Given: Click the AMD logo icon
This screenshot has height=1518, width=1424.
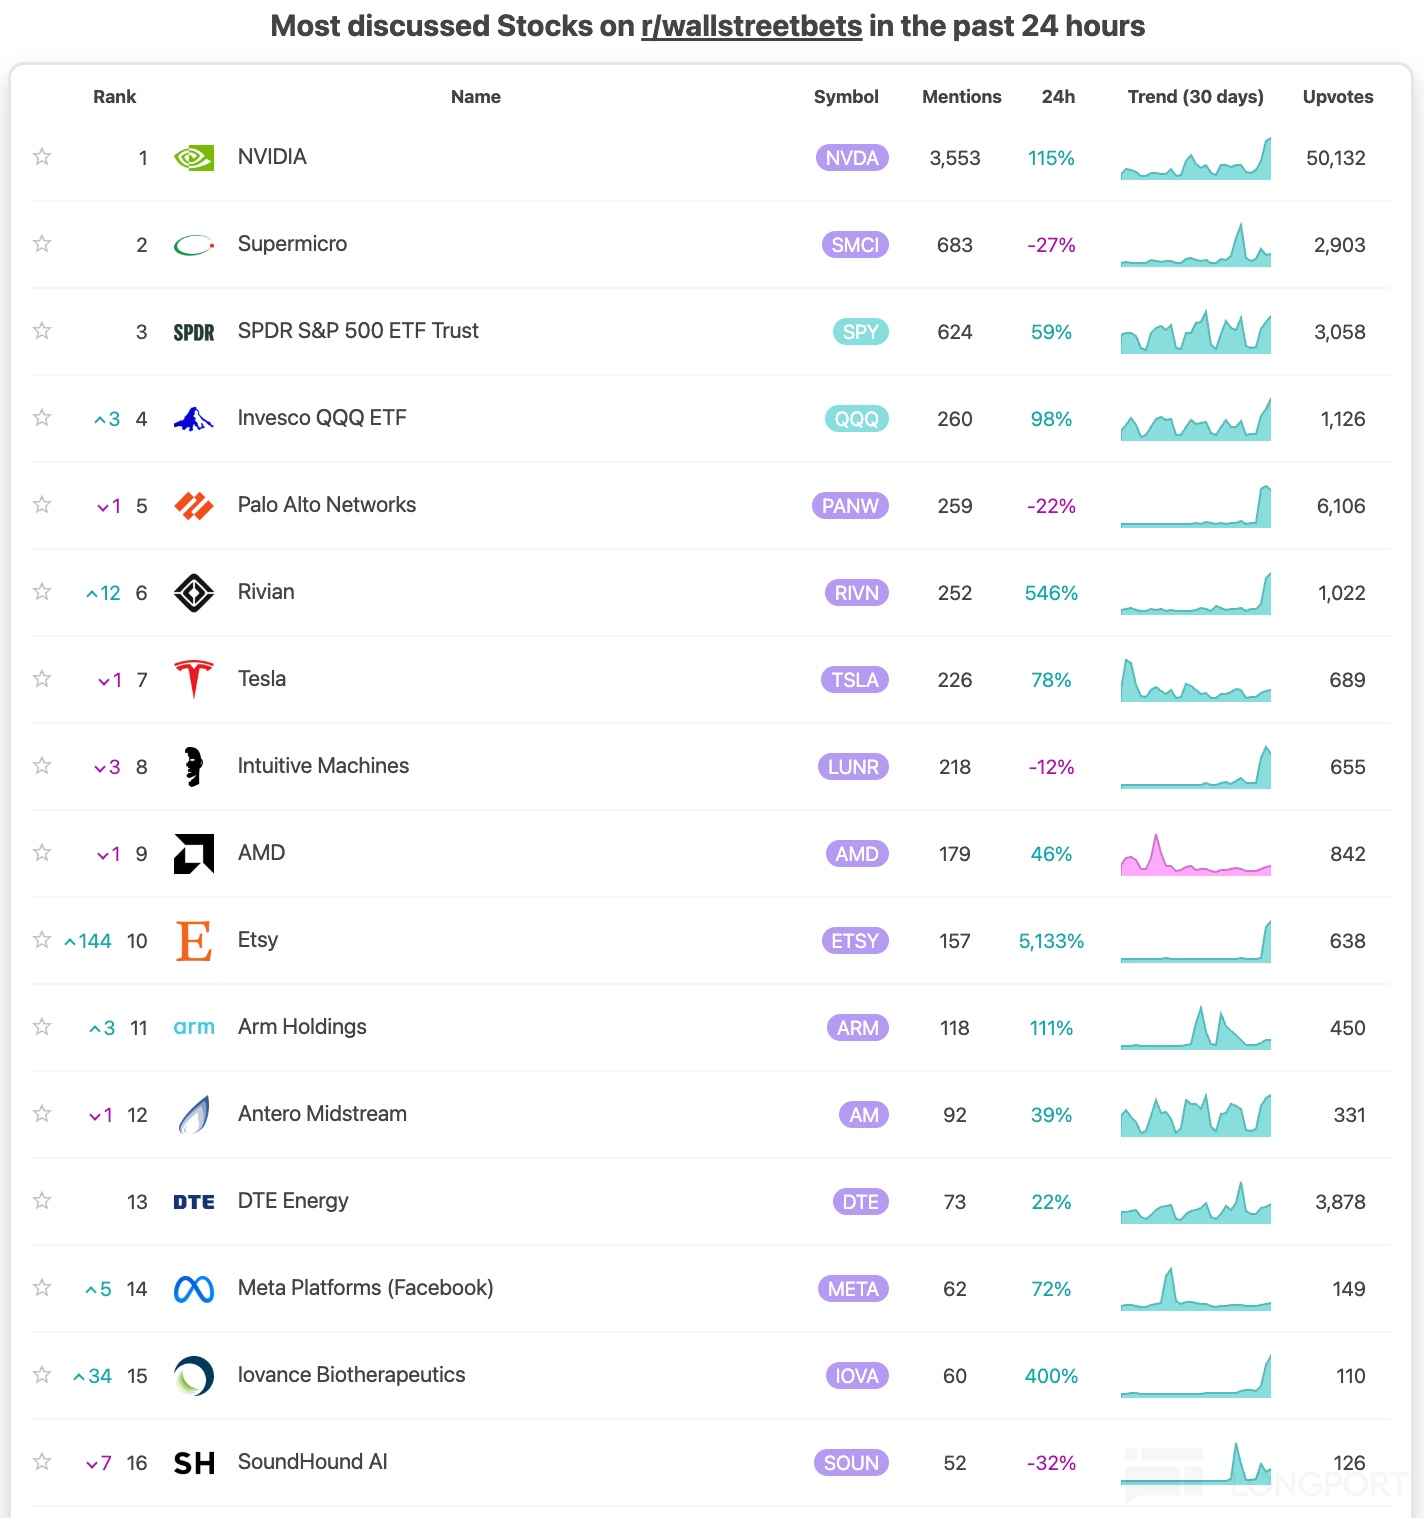Looking at the screenshot, I should click(193, 854).
